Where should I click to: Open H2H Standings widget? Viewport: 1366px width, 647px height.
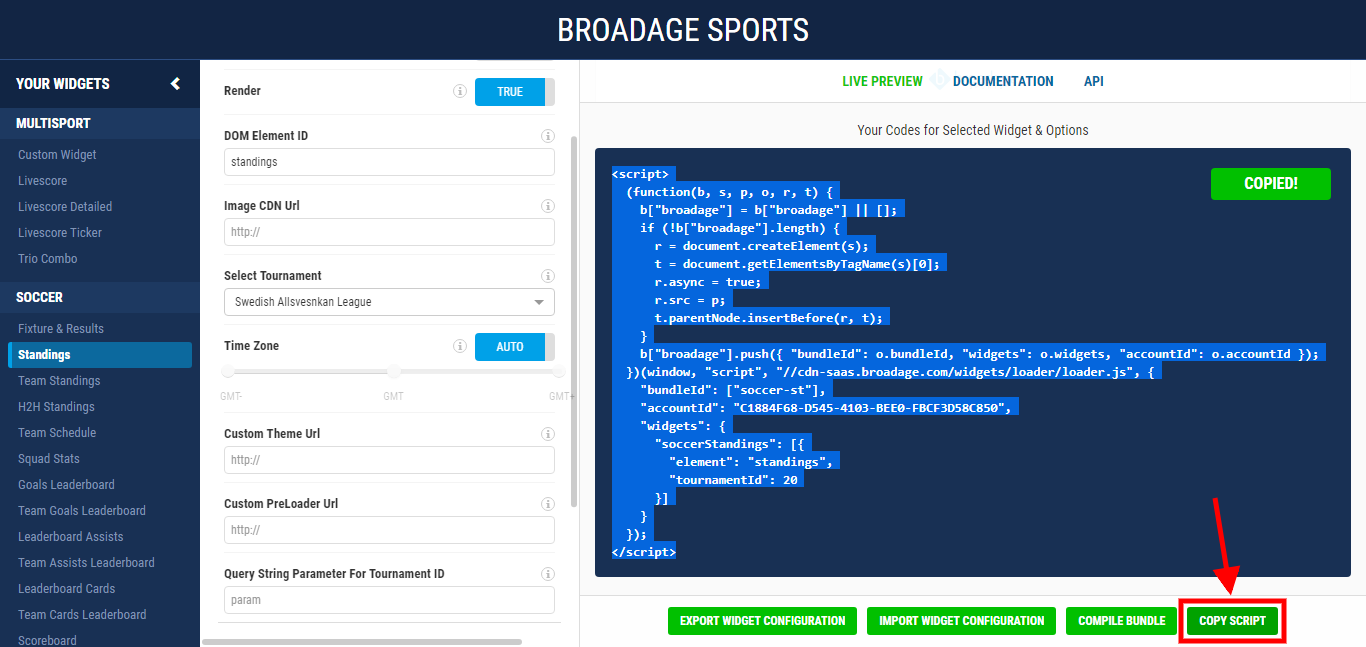[56, 407]
